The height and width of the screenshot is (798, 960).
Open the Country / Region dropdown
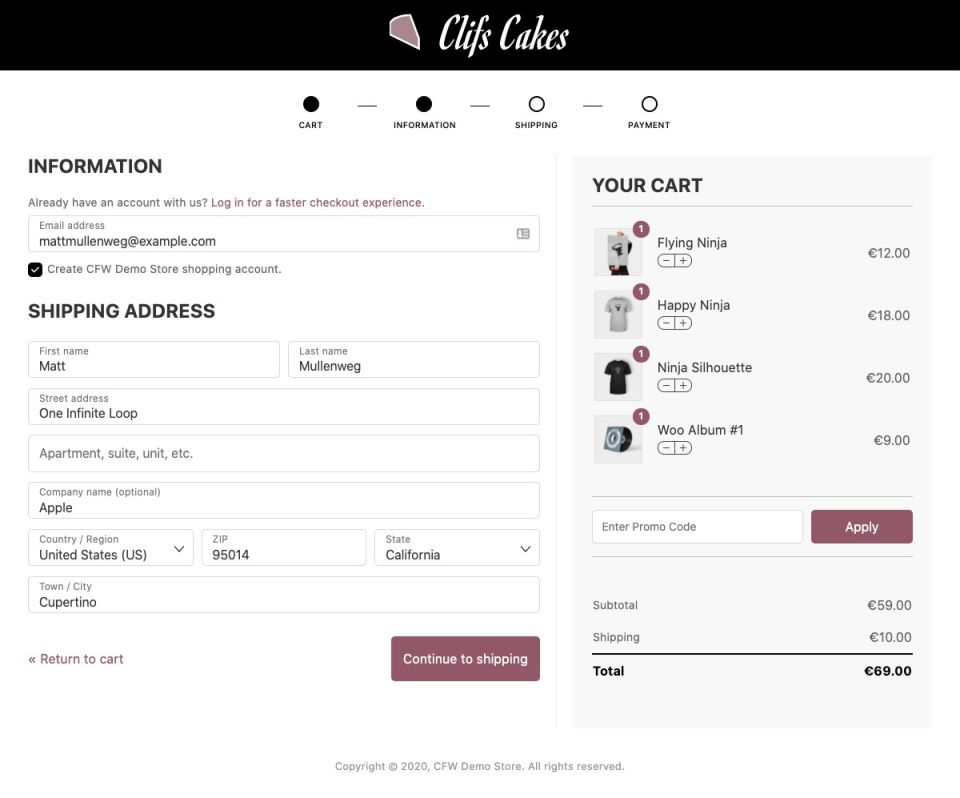(110, 548)
